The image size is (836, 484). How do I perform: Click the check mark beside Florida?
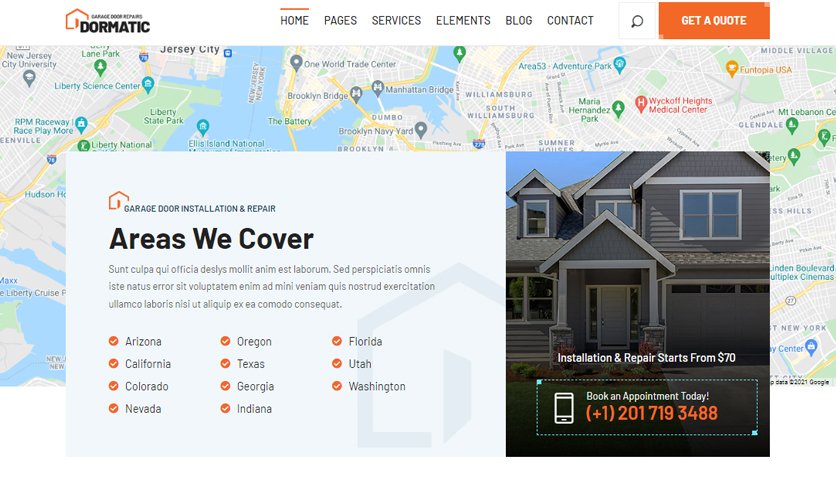point(337,341)
